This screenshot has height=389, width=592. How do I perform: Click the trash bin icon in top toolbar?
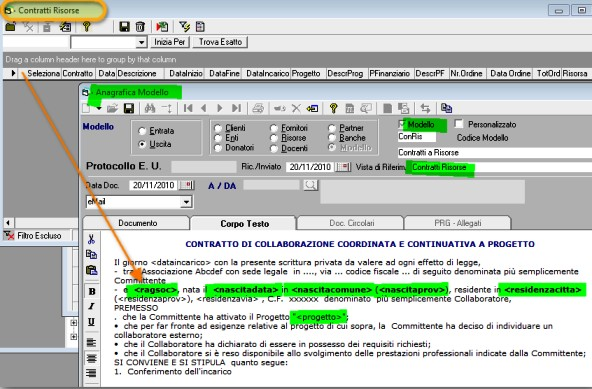[140, 27]
